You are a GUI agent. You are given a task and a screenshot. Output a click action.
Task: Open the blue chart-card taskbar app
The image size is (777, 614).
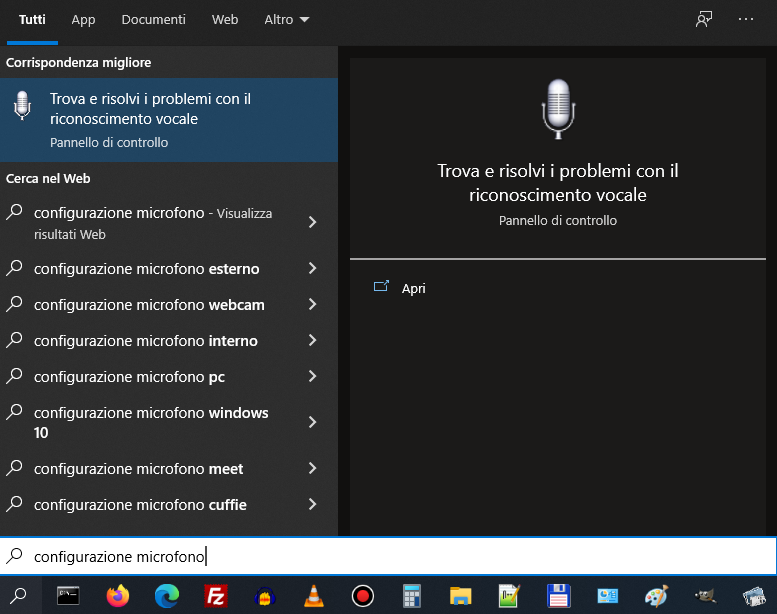[608, 596]
